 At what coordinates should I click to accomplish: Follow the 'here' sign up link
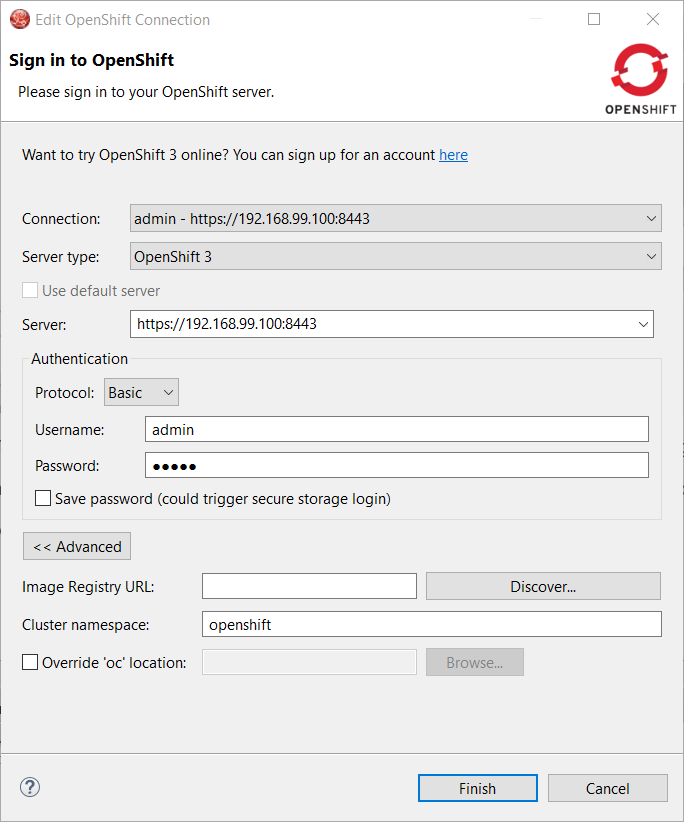453,155
